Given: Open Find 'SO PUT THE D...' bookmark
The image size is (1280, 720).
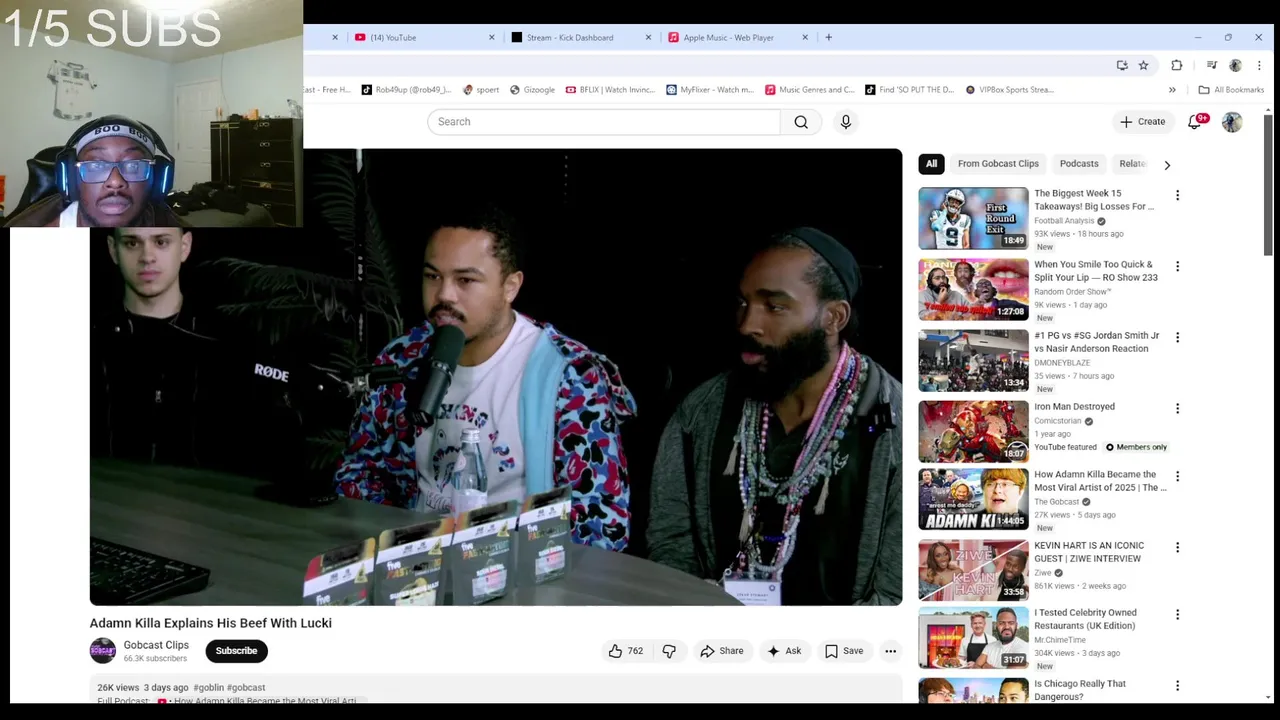Looking at the screenshot, I should (x=910, y=90).
